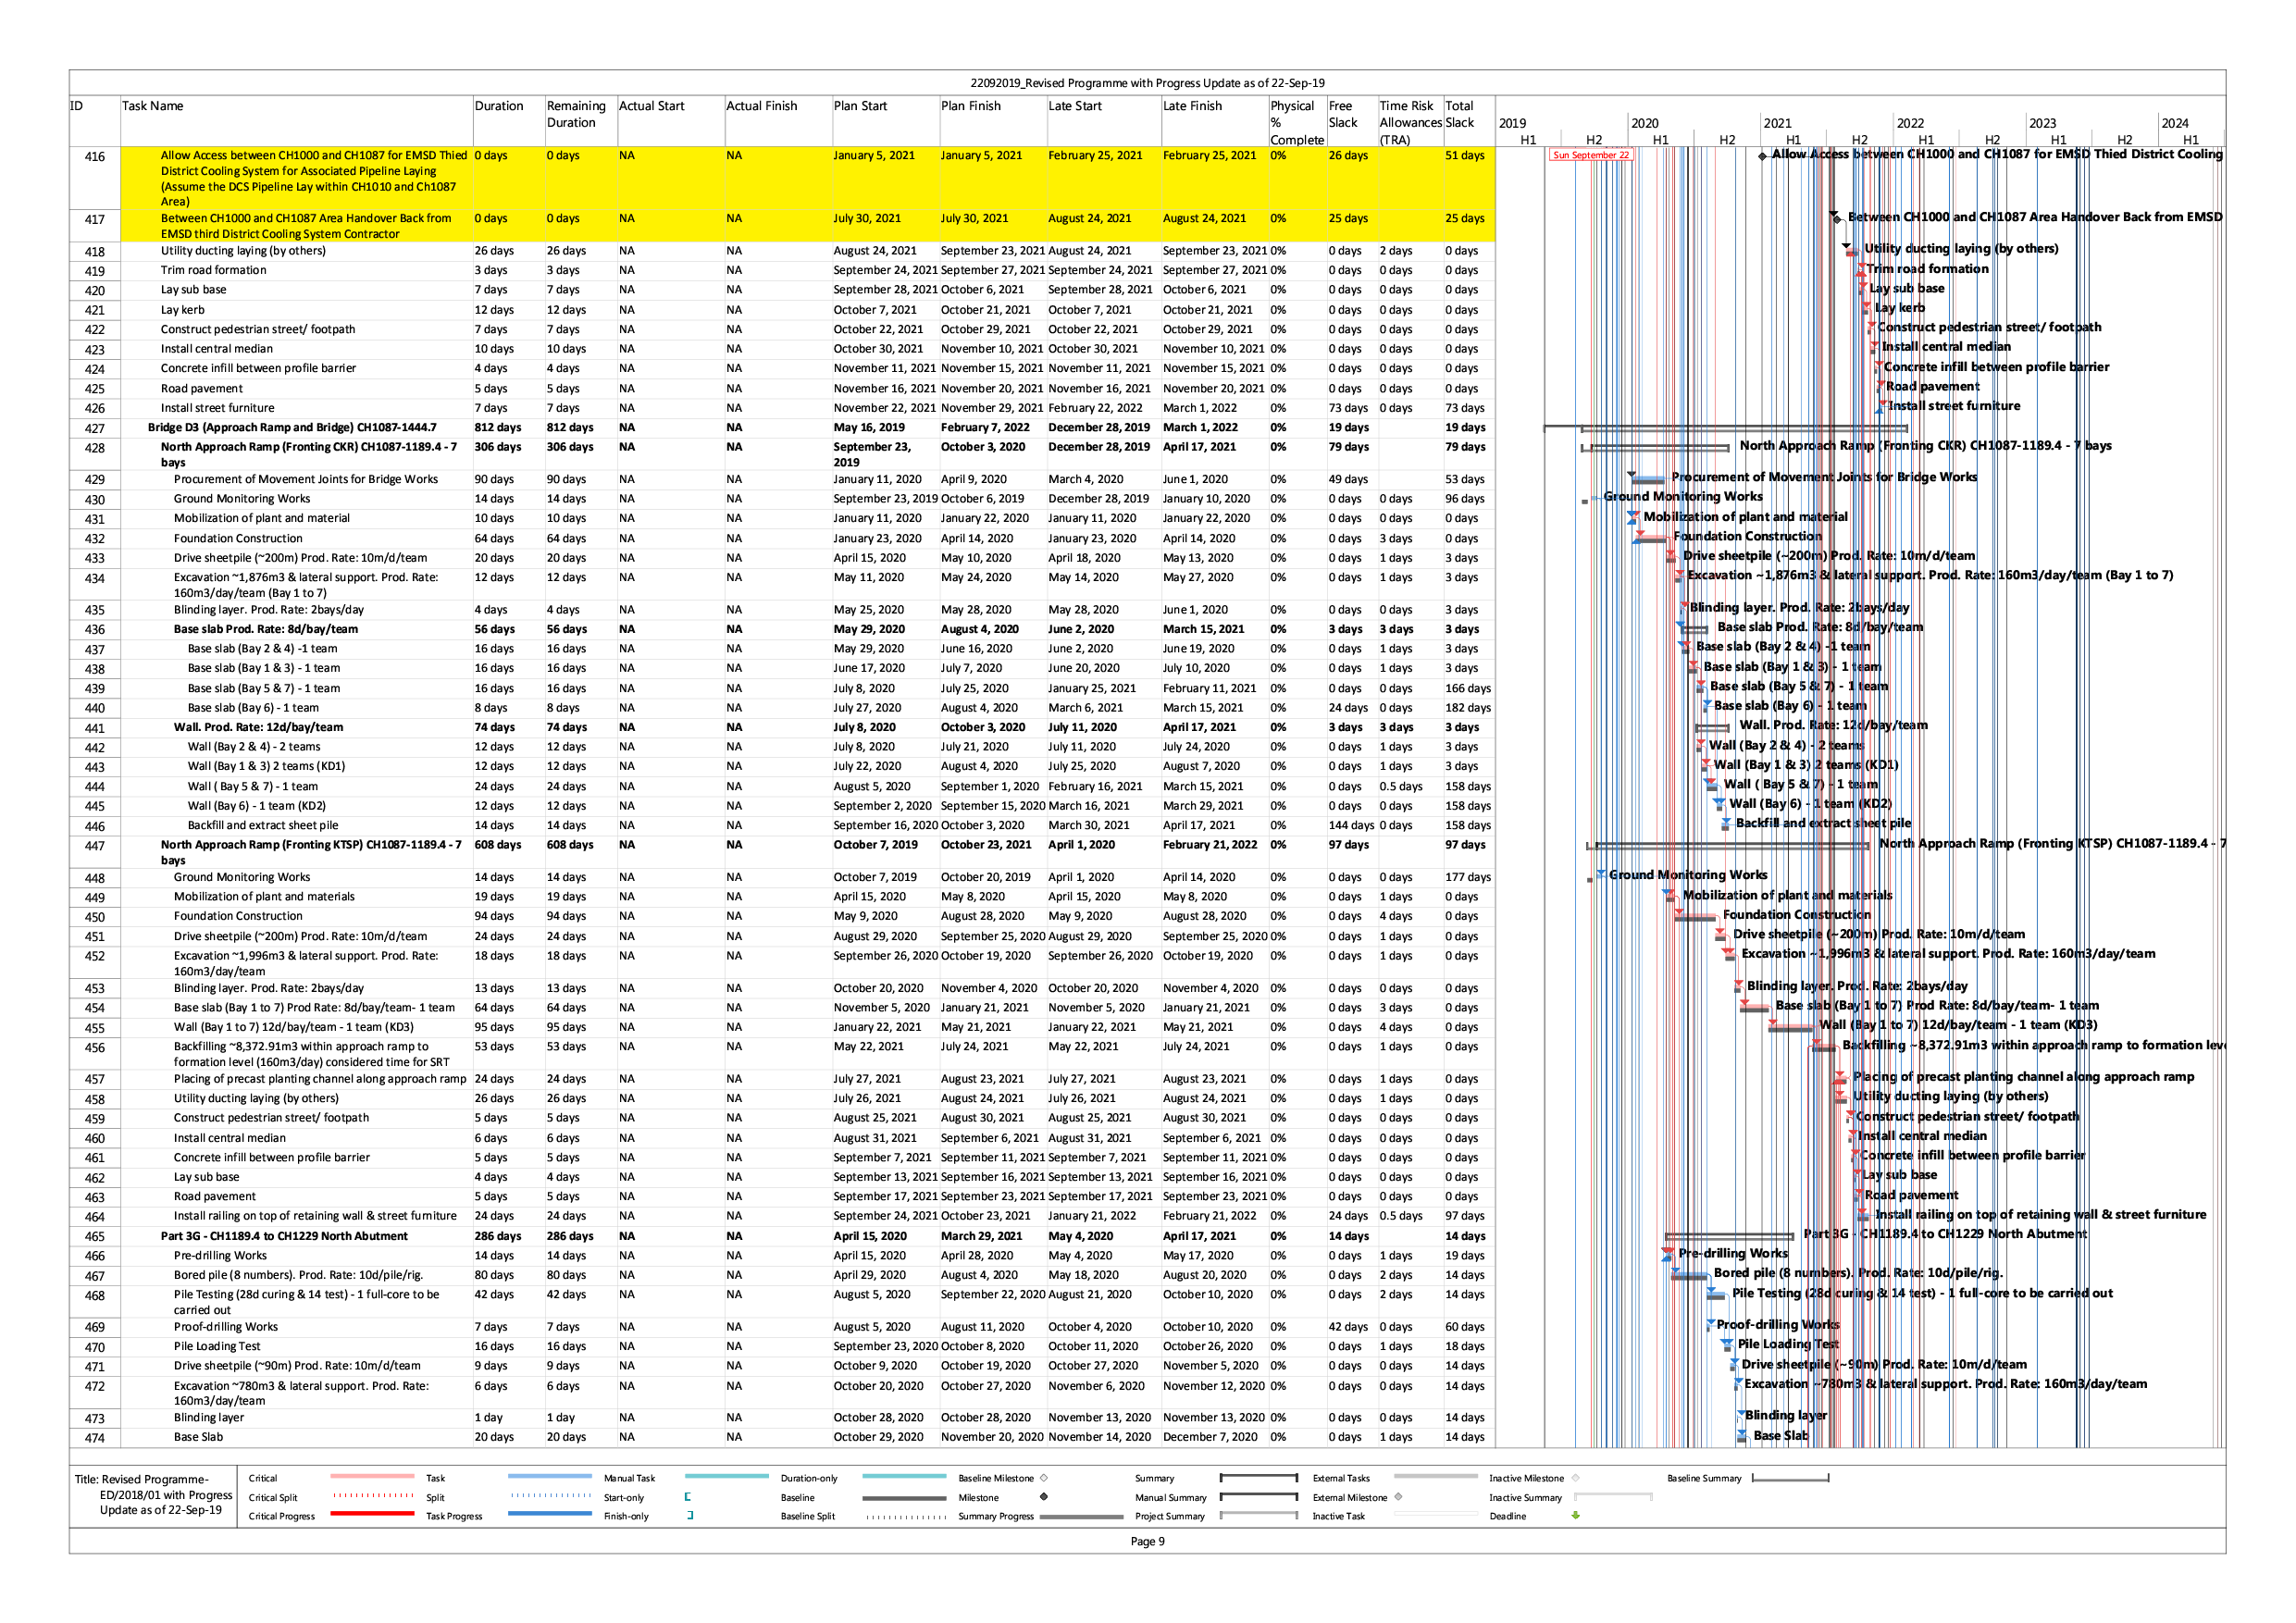Click the Duration column header

[x=499, y=106]
